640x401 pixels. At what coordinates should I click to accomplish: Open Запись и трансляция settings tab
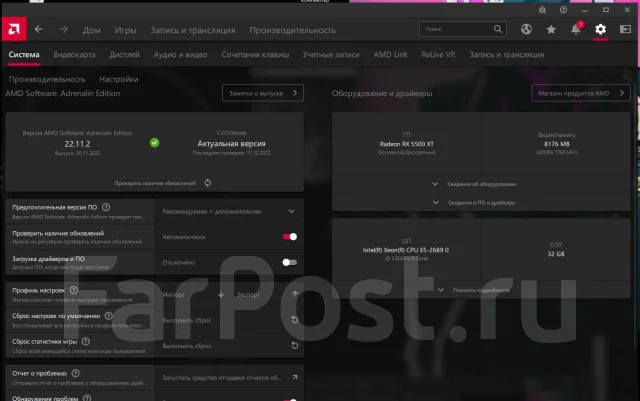coord(507,55)
